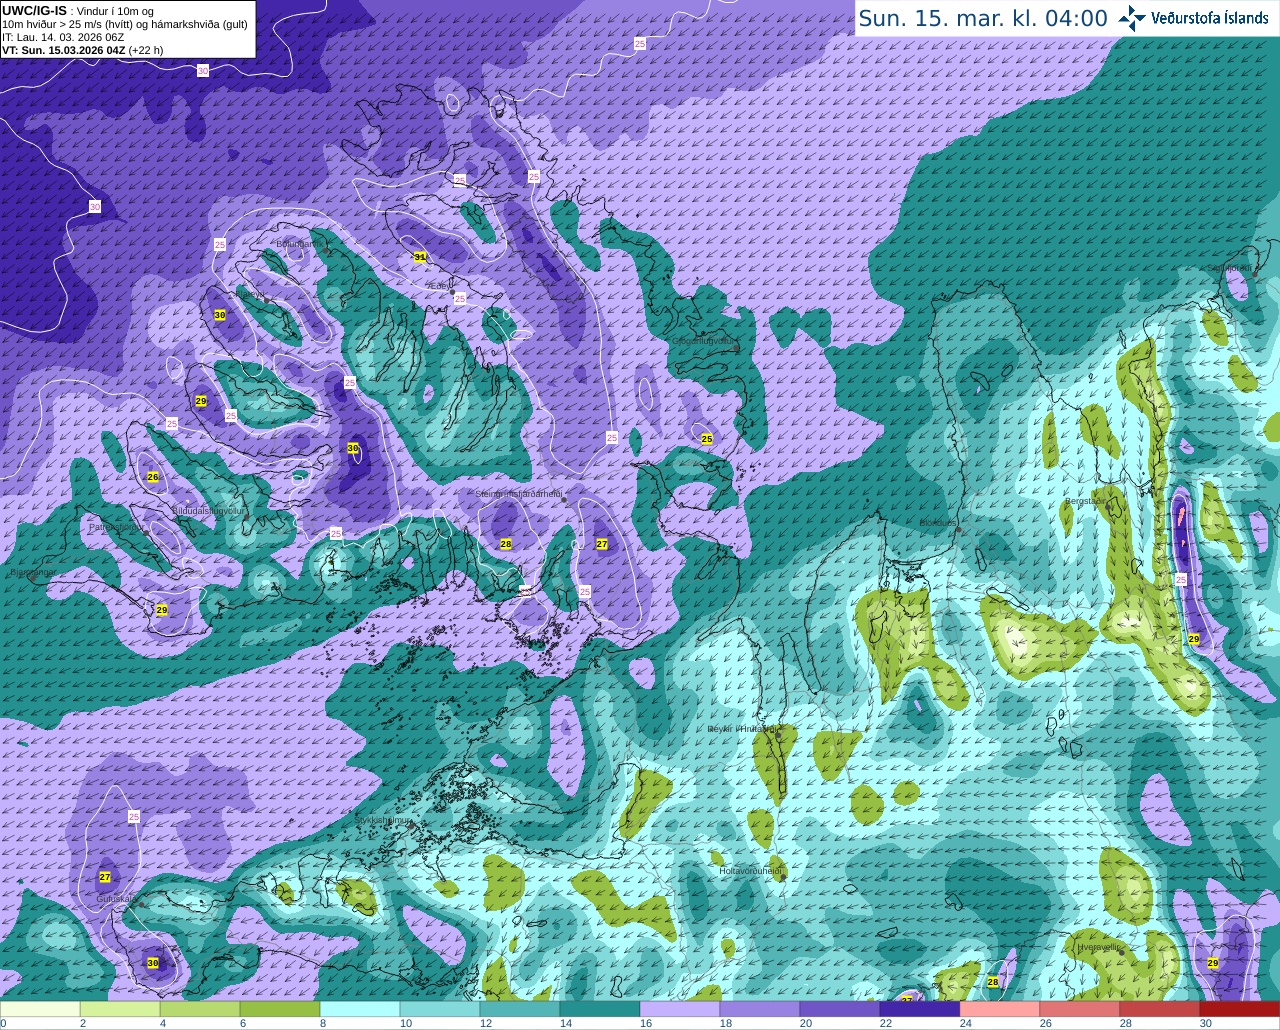Click the Blönduós station label
This screenshot has height=1030, width=1280.
pos(938,522)
